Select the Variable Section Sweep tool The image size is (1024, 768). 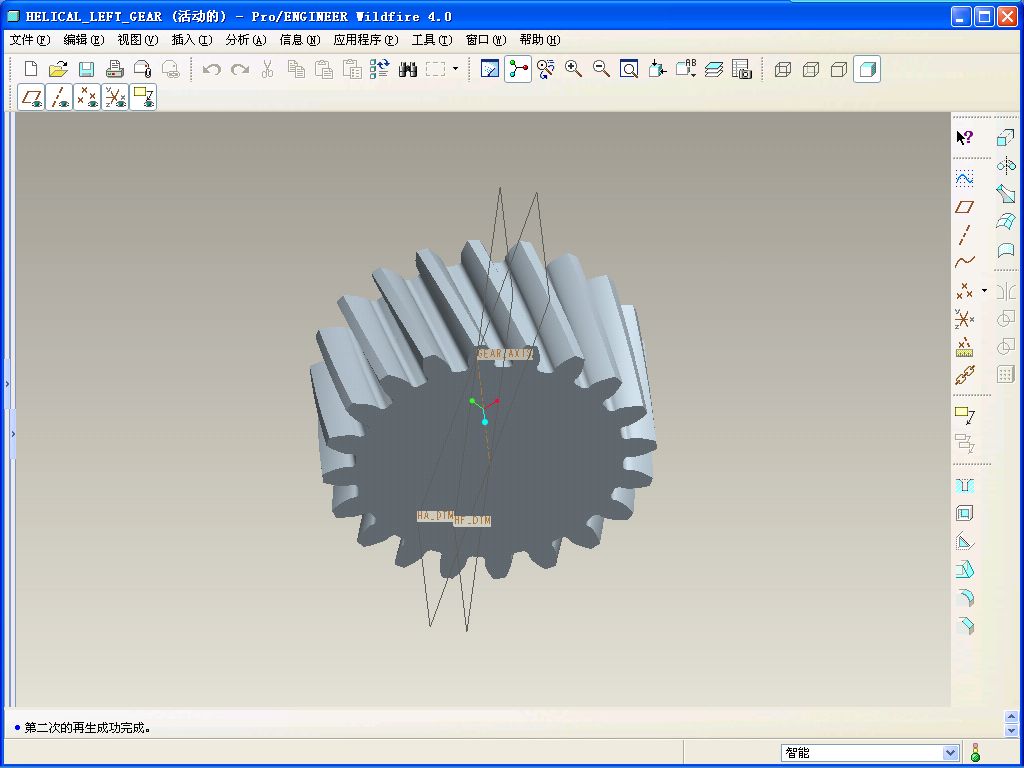pyautogui.click(x=1006, y=193)
